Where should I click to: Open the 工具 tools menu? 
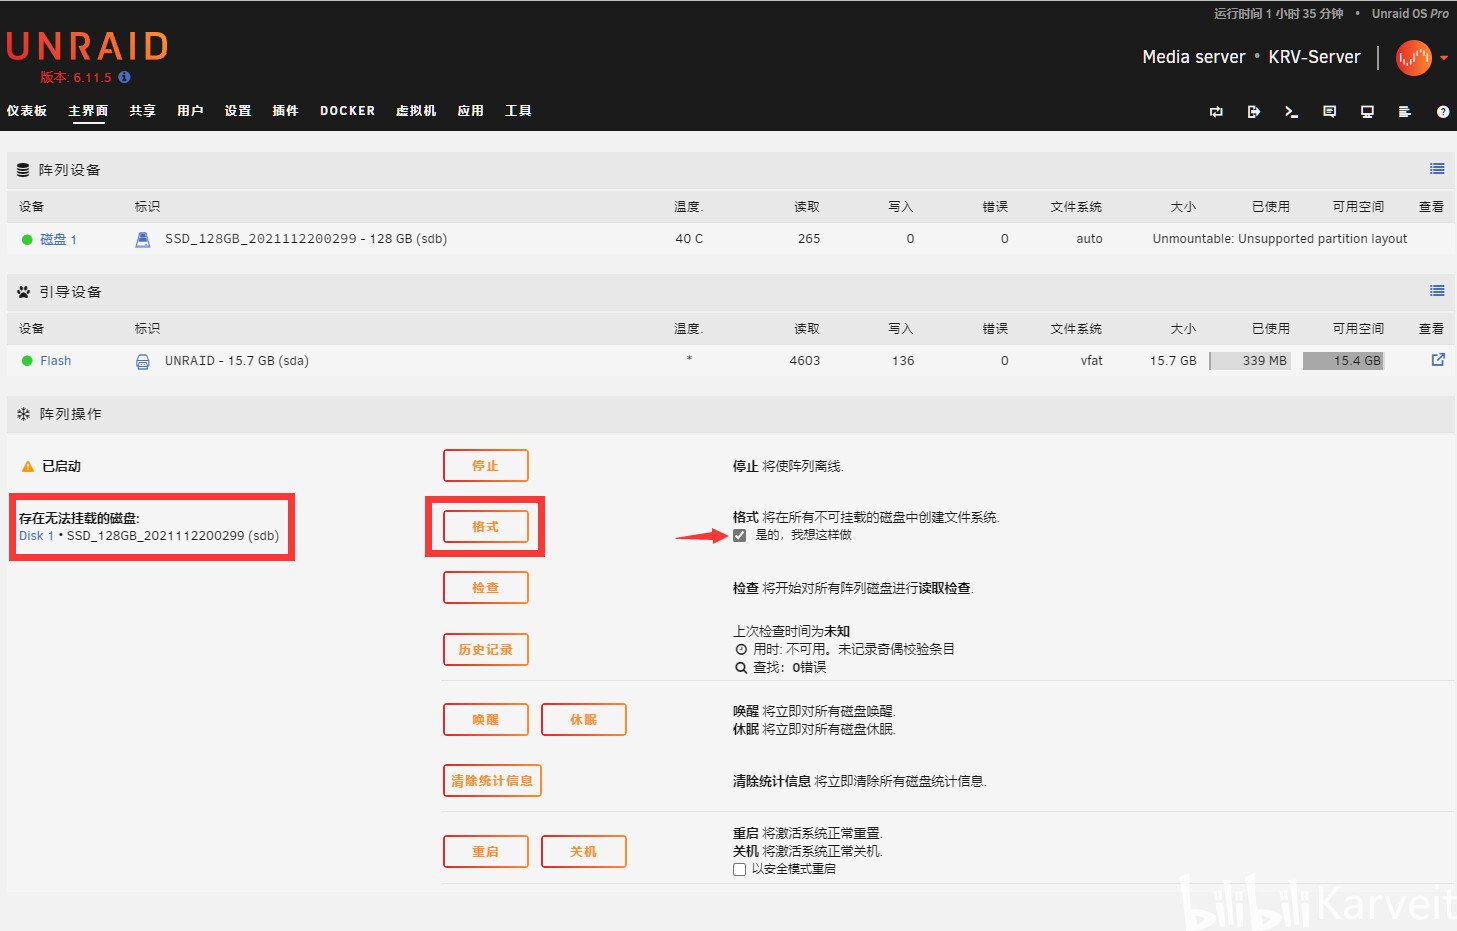coord(519,111)
